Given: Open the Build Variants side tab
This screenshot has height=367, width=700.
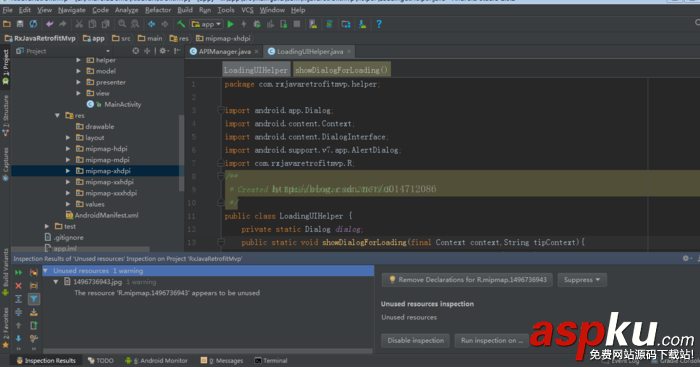Looking at the screenshot, I should tap(5, 271).
